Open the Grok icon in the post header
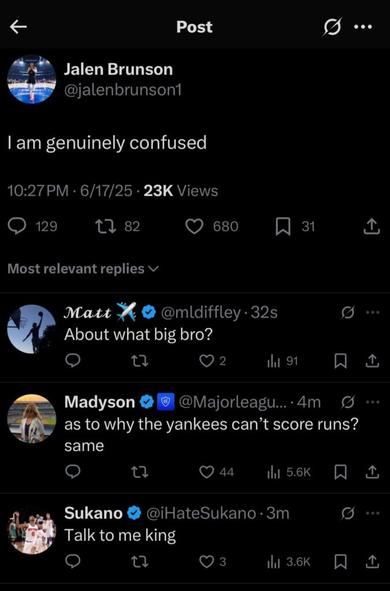Screen dimensions: 390x591 point(332,27)
